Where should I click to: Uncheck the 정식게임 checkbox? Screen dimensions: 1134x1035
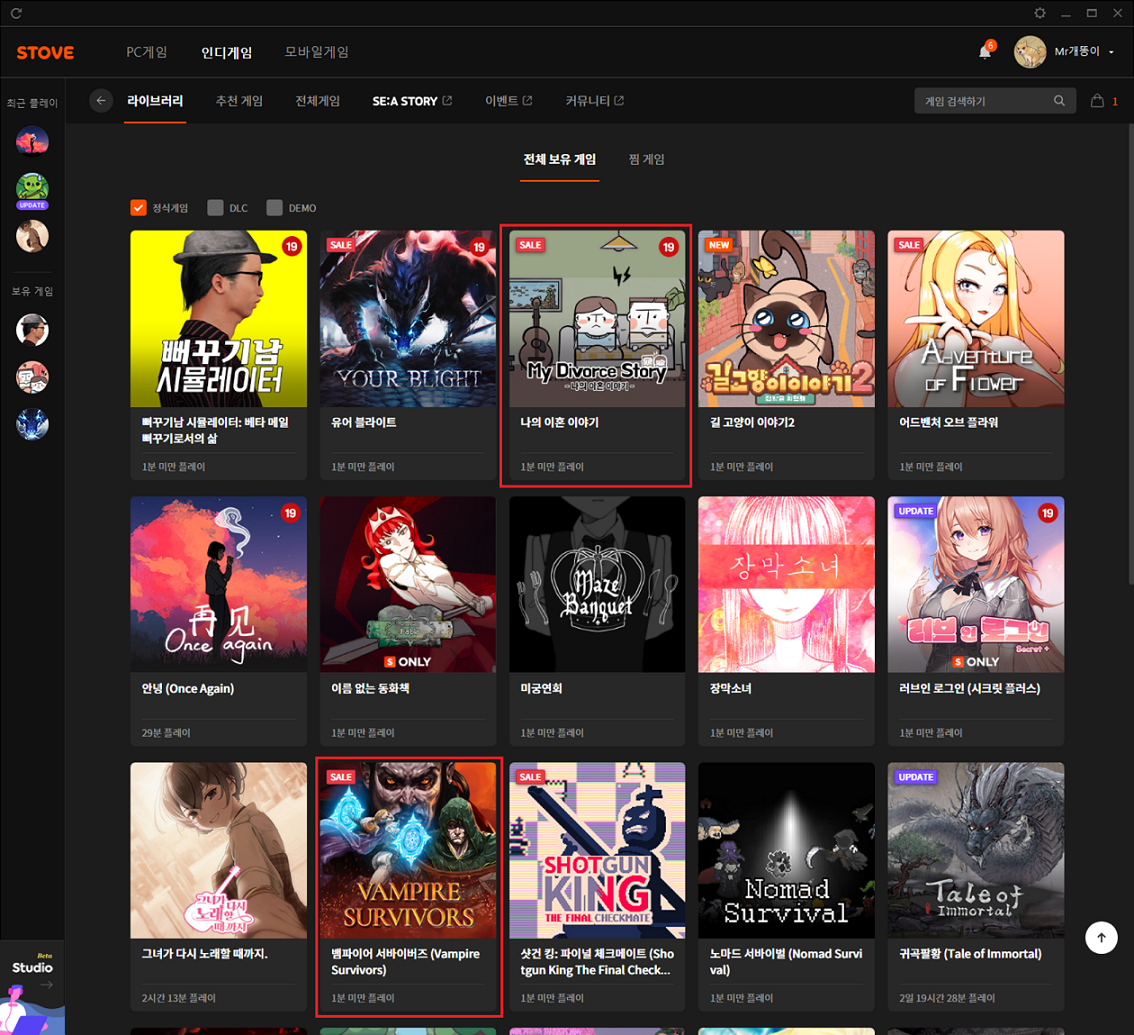pos(139,208)
